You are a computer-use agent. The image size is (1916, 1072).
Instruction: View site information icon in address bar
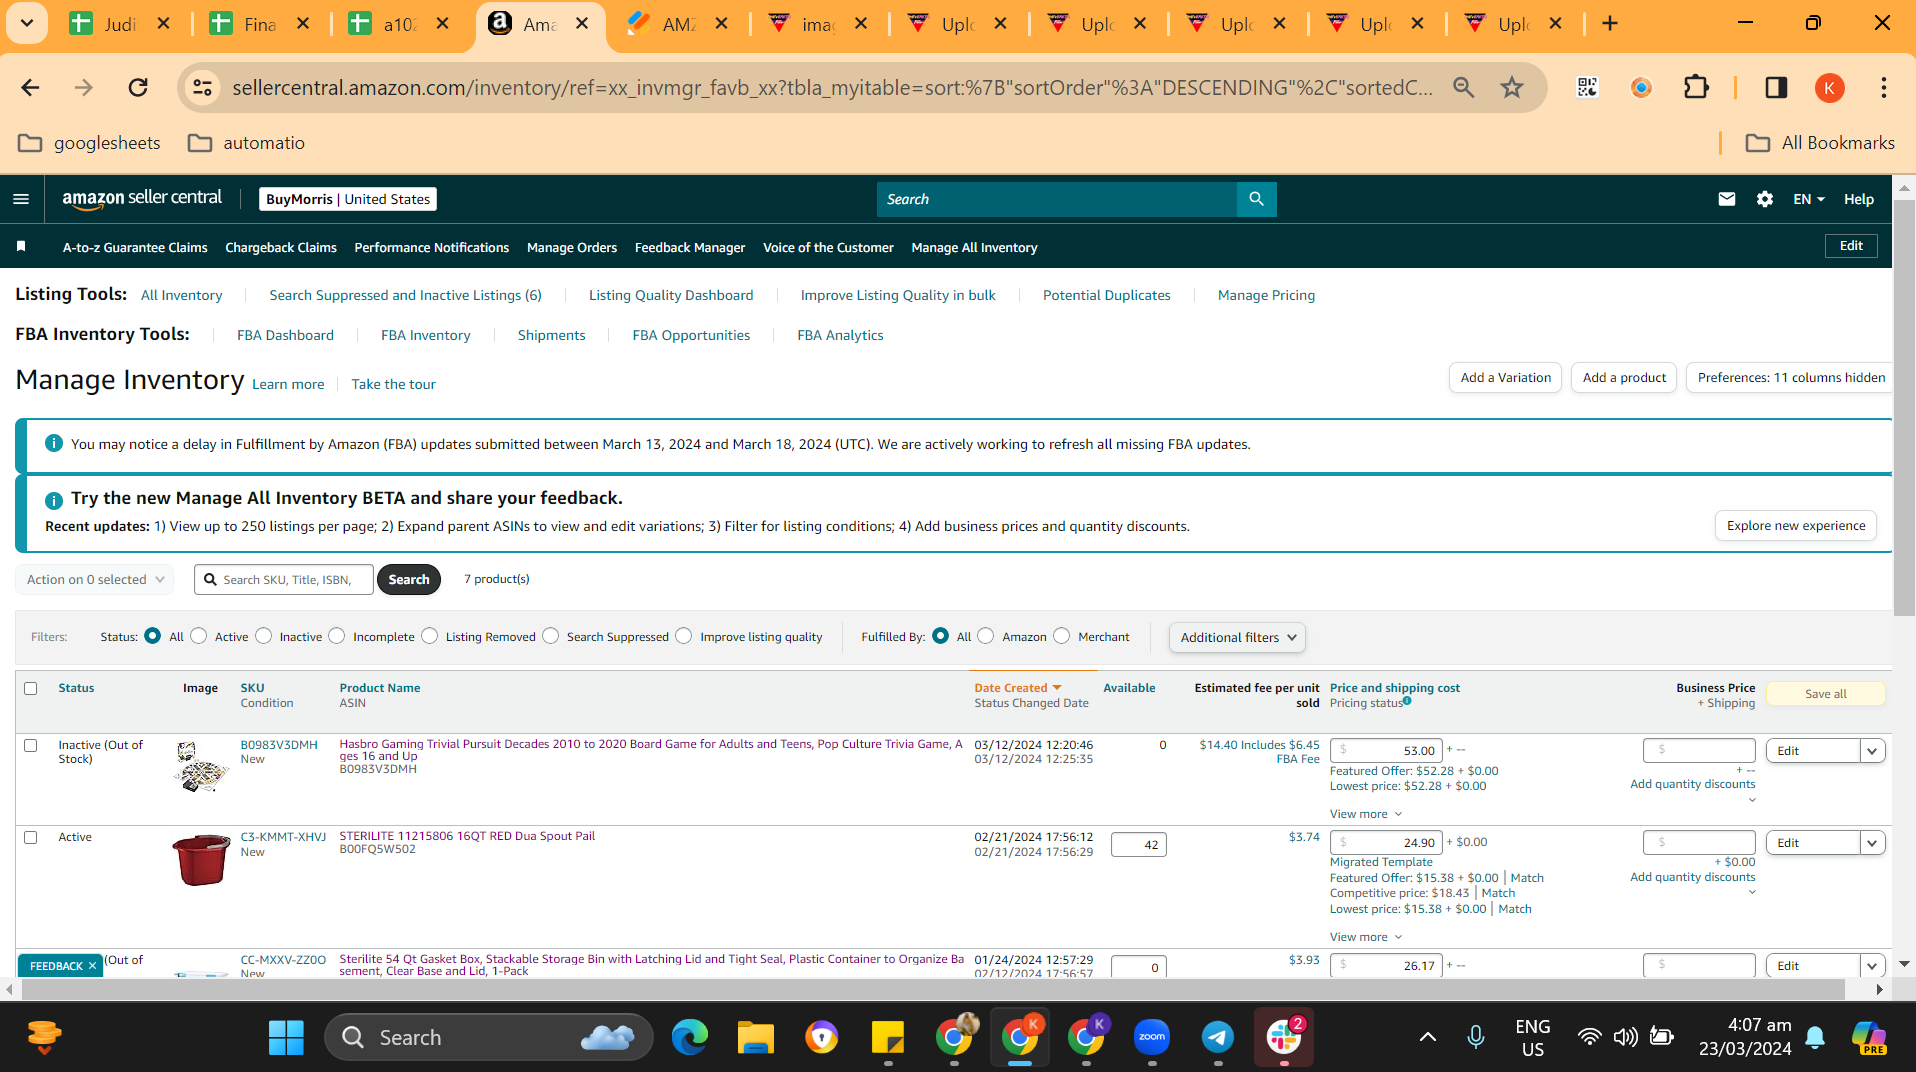(202, 88)
